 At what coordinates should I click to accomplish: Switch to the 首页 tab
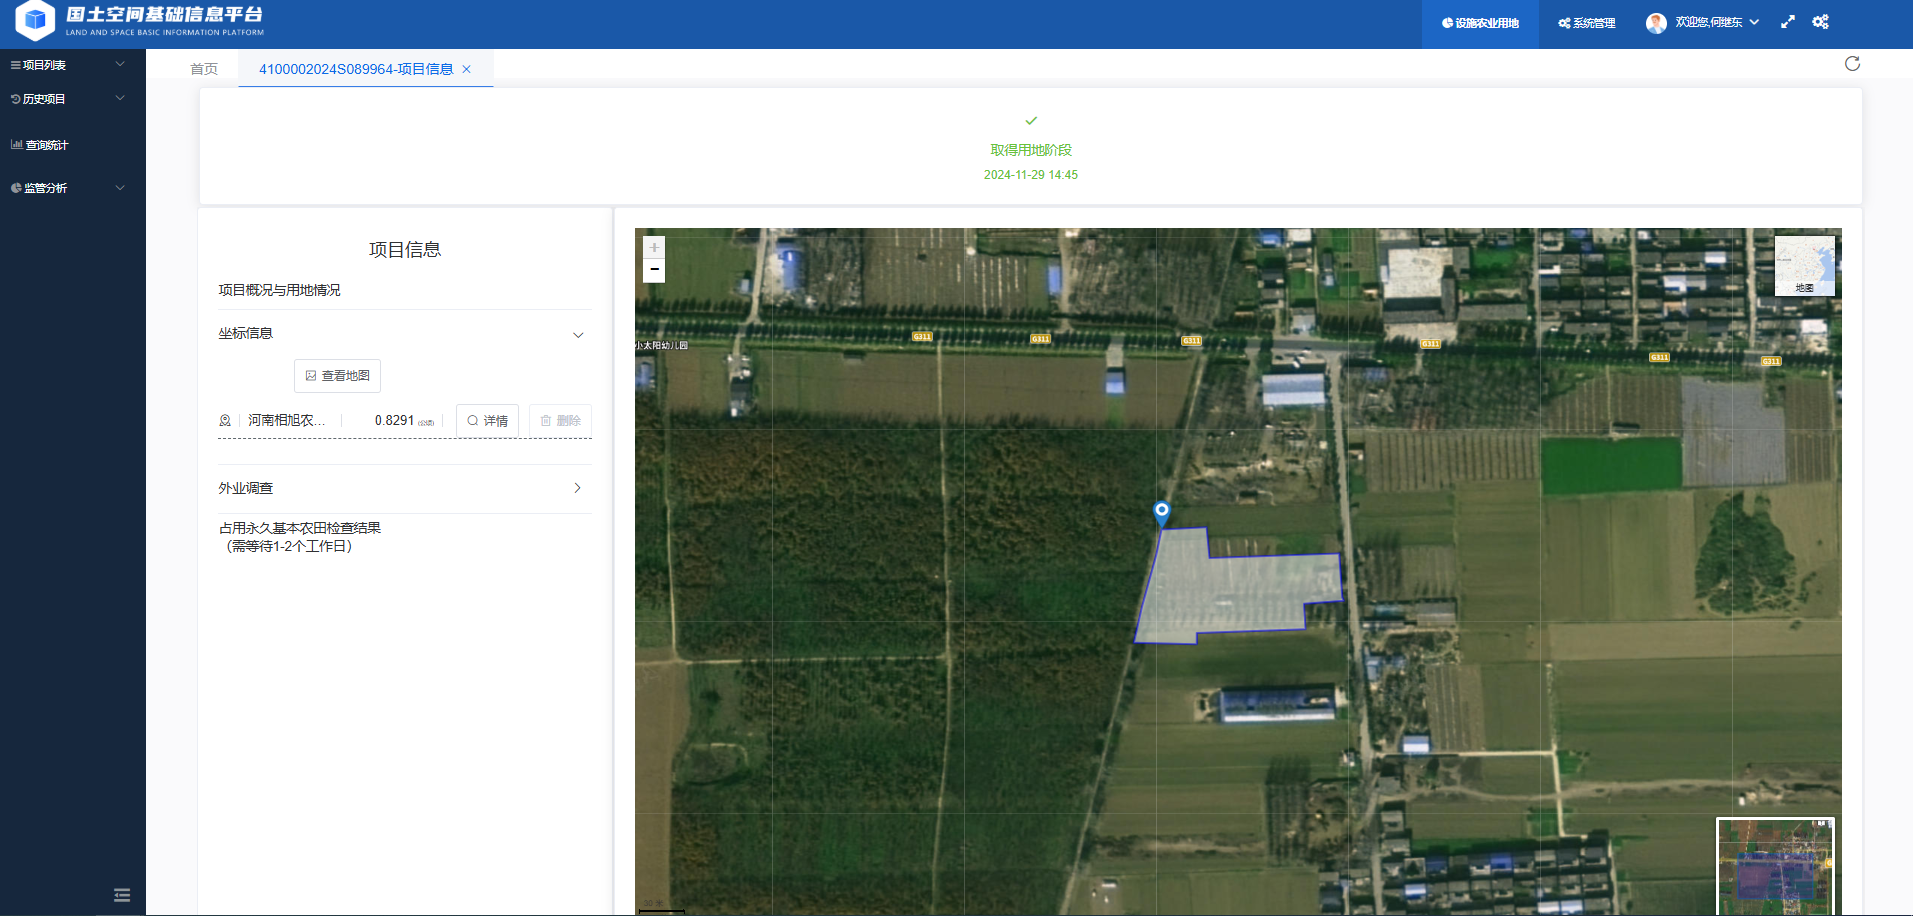[x=204, y=69]
